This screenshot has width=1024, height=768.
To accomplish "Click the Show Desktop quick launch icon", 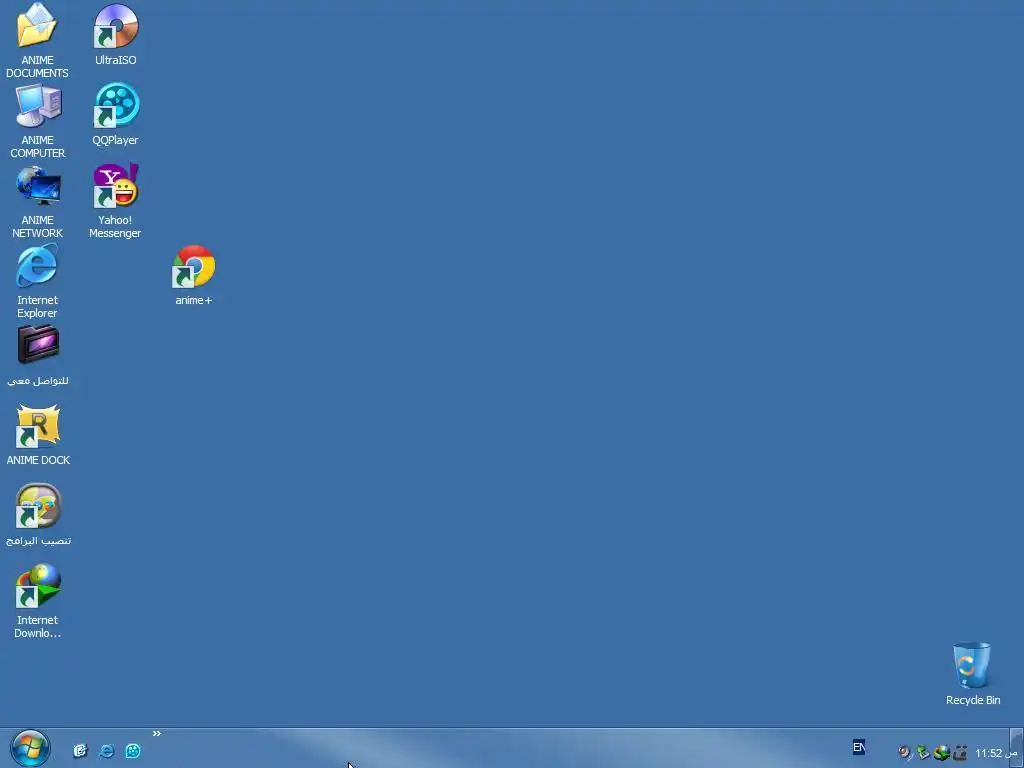I will coord(80,751).
